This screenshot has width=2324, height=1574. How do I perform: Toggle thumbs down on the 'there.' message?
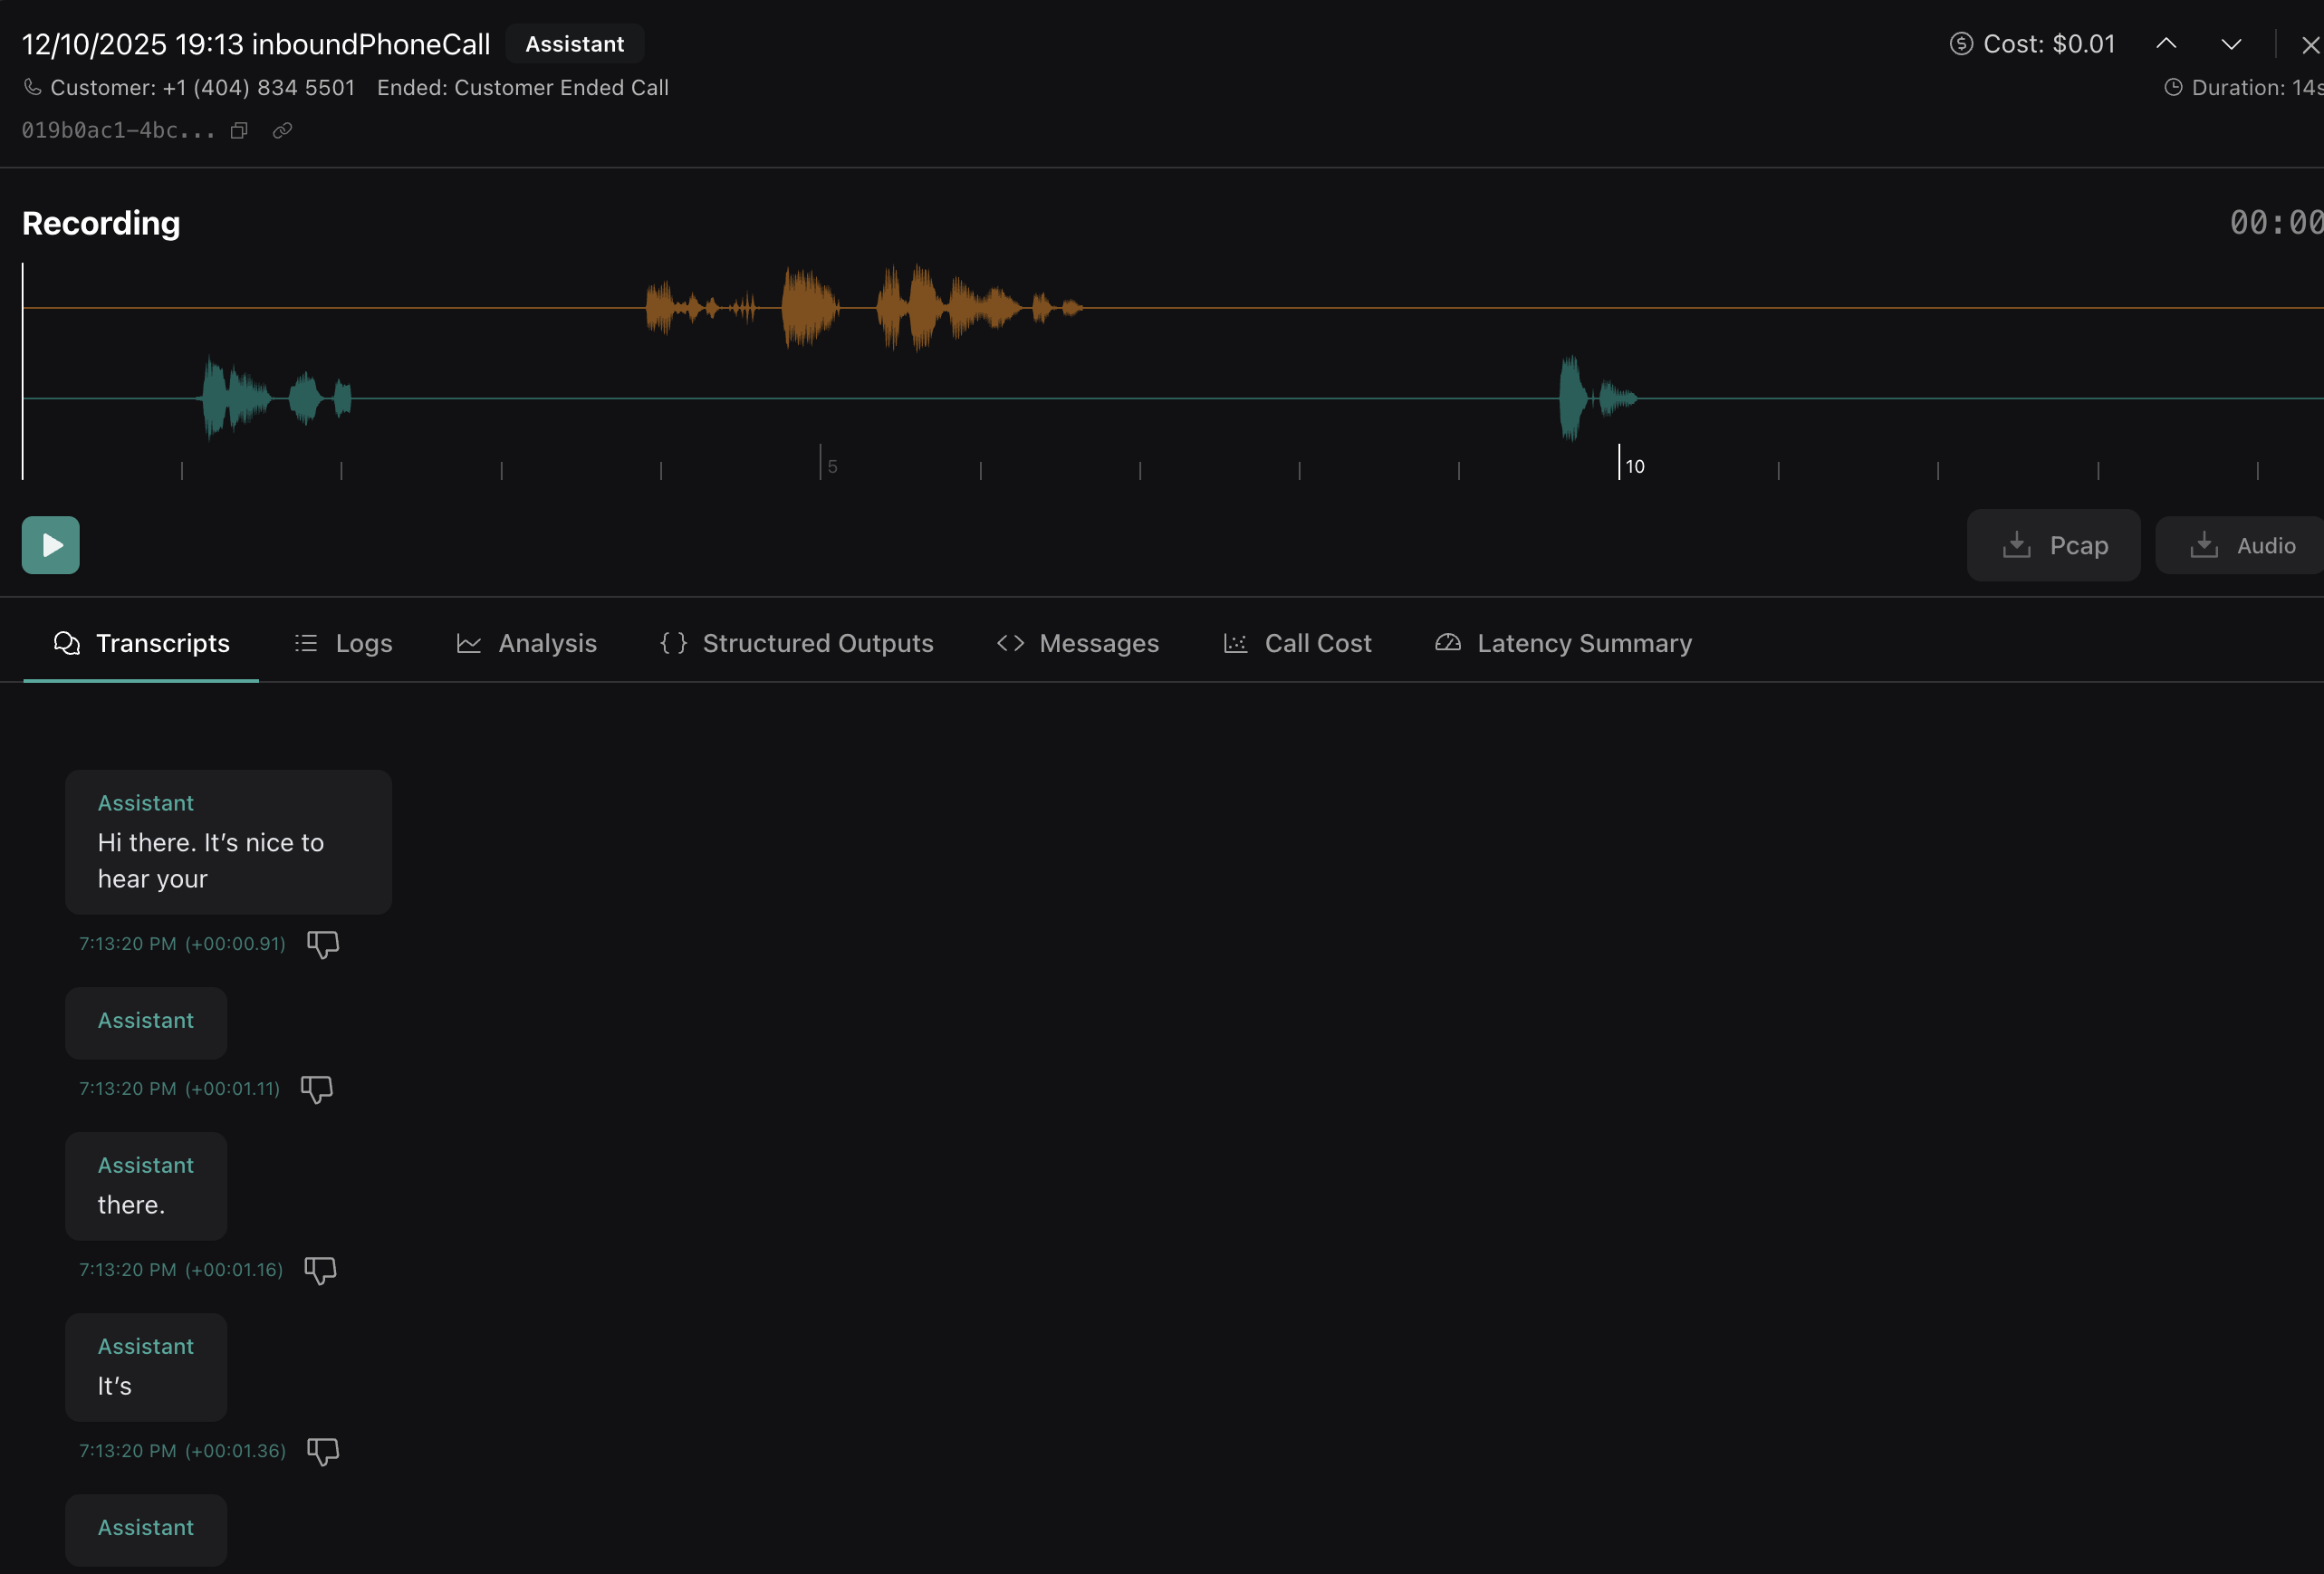(x=319, y=1270)
